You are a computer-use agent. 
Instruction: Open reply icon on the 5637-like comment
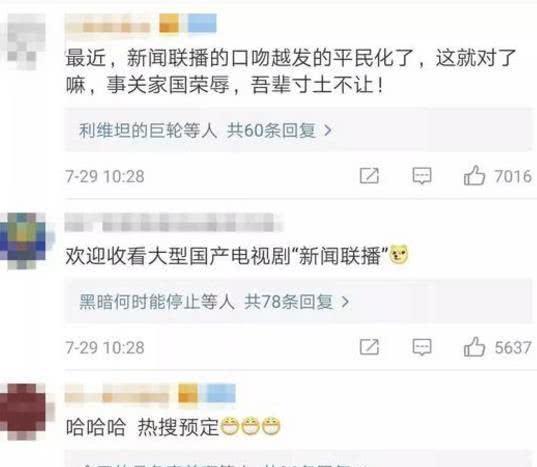[422, 347]
